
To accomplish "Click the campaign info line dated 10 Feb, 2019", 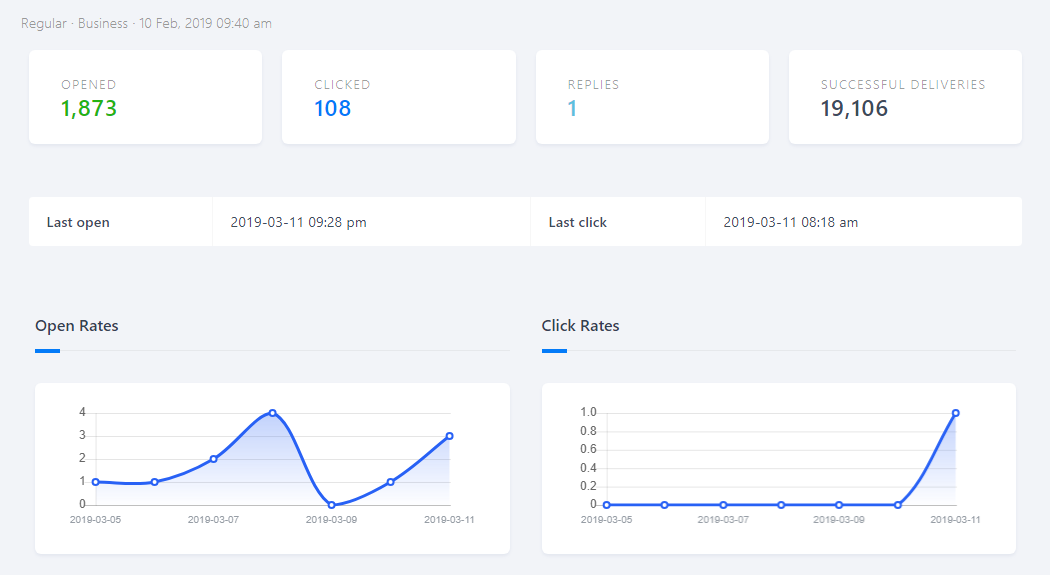I will [146, 23].
